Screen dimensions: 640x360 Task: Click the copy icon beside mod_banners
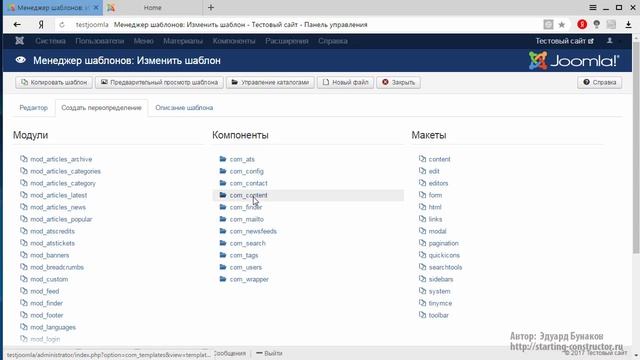point(24,255)
